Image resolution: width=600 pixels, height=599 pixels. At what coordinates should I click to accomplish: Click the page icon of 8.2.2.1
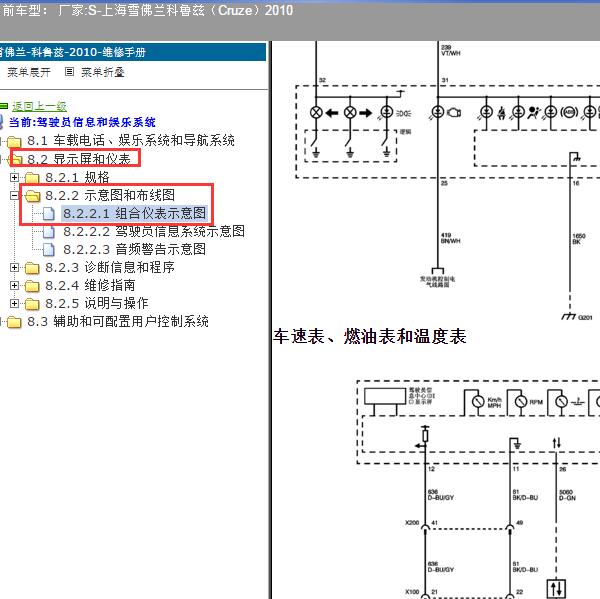point(49,214)
